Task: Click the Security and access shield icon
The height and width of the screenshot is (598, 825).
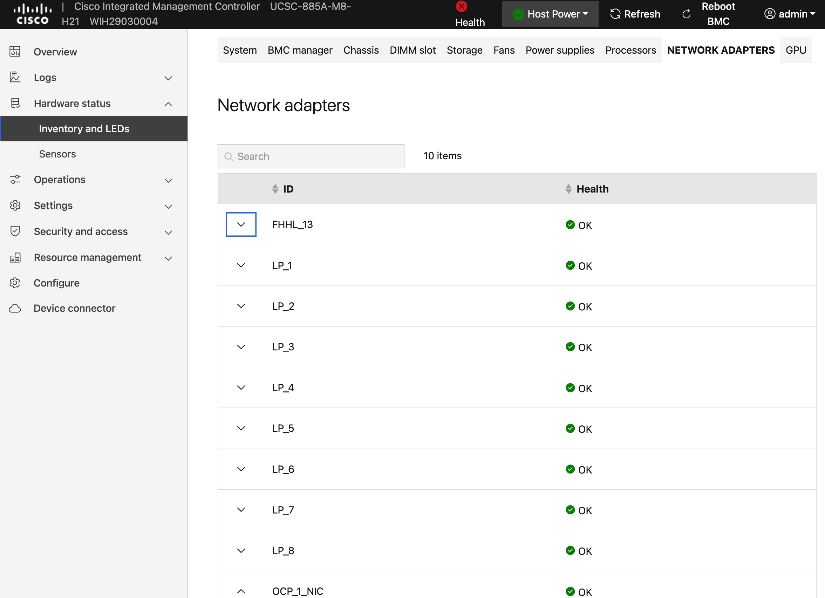Action: tap(15, 232)
